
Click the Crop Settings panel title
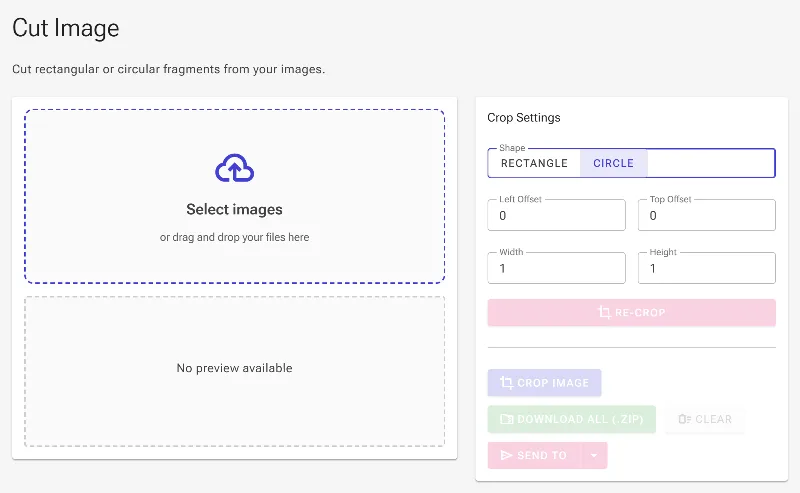(x=523, y=118)
